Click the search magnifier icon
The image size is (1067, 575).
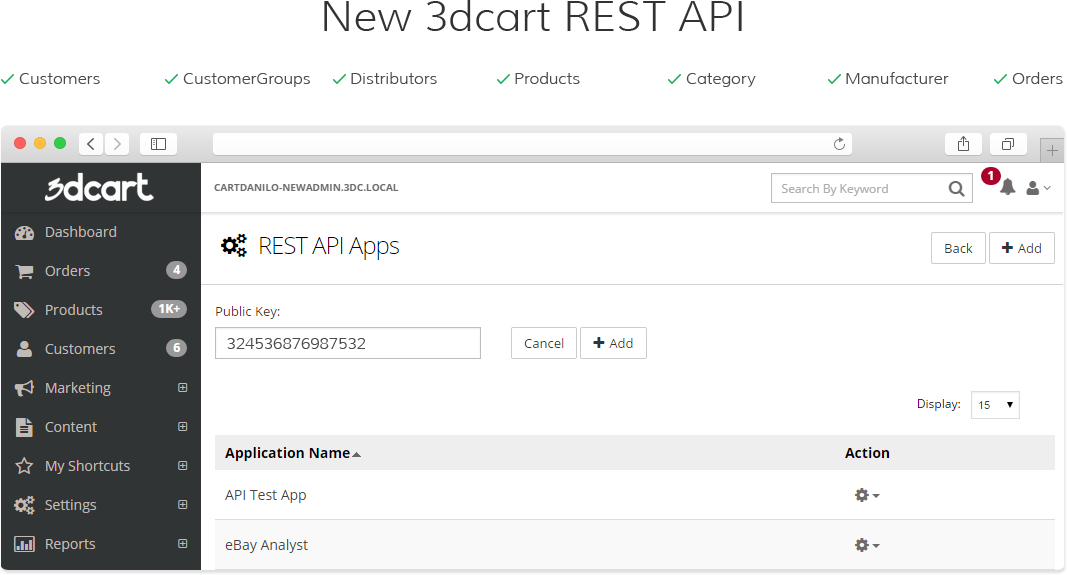956,188
